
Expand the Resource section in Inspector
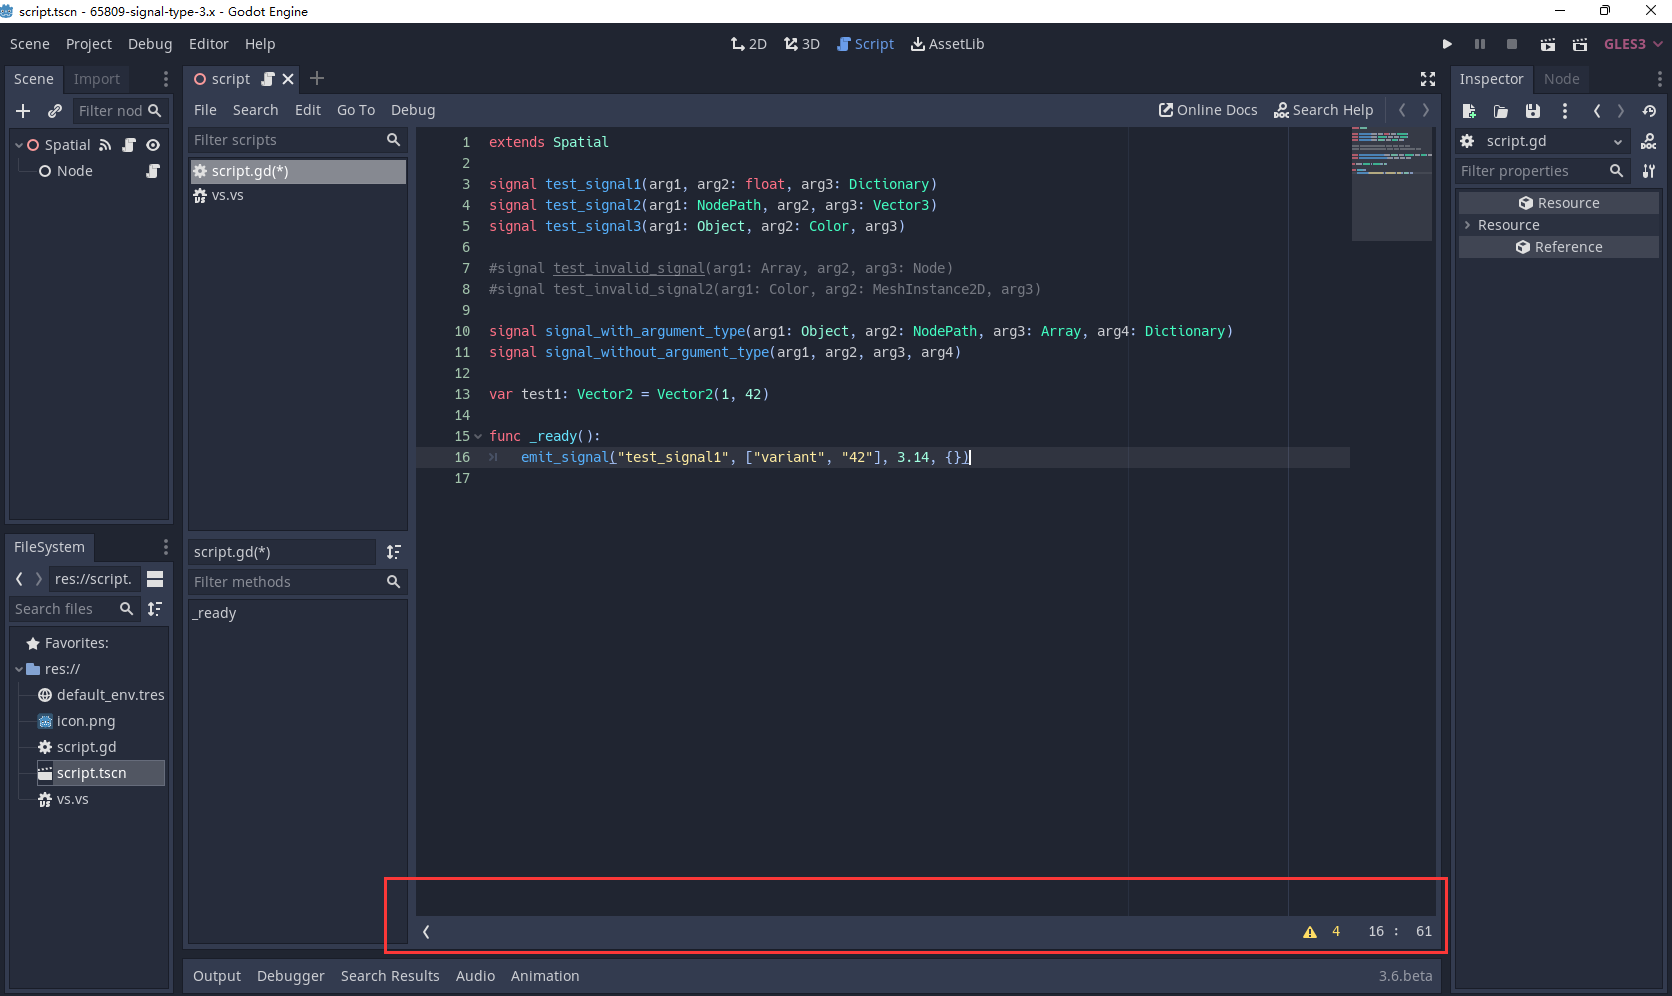coord(1467,225)
